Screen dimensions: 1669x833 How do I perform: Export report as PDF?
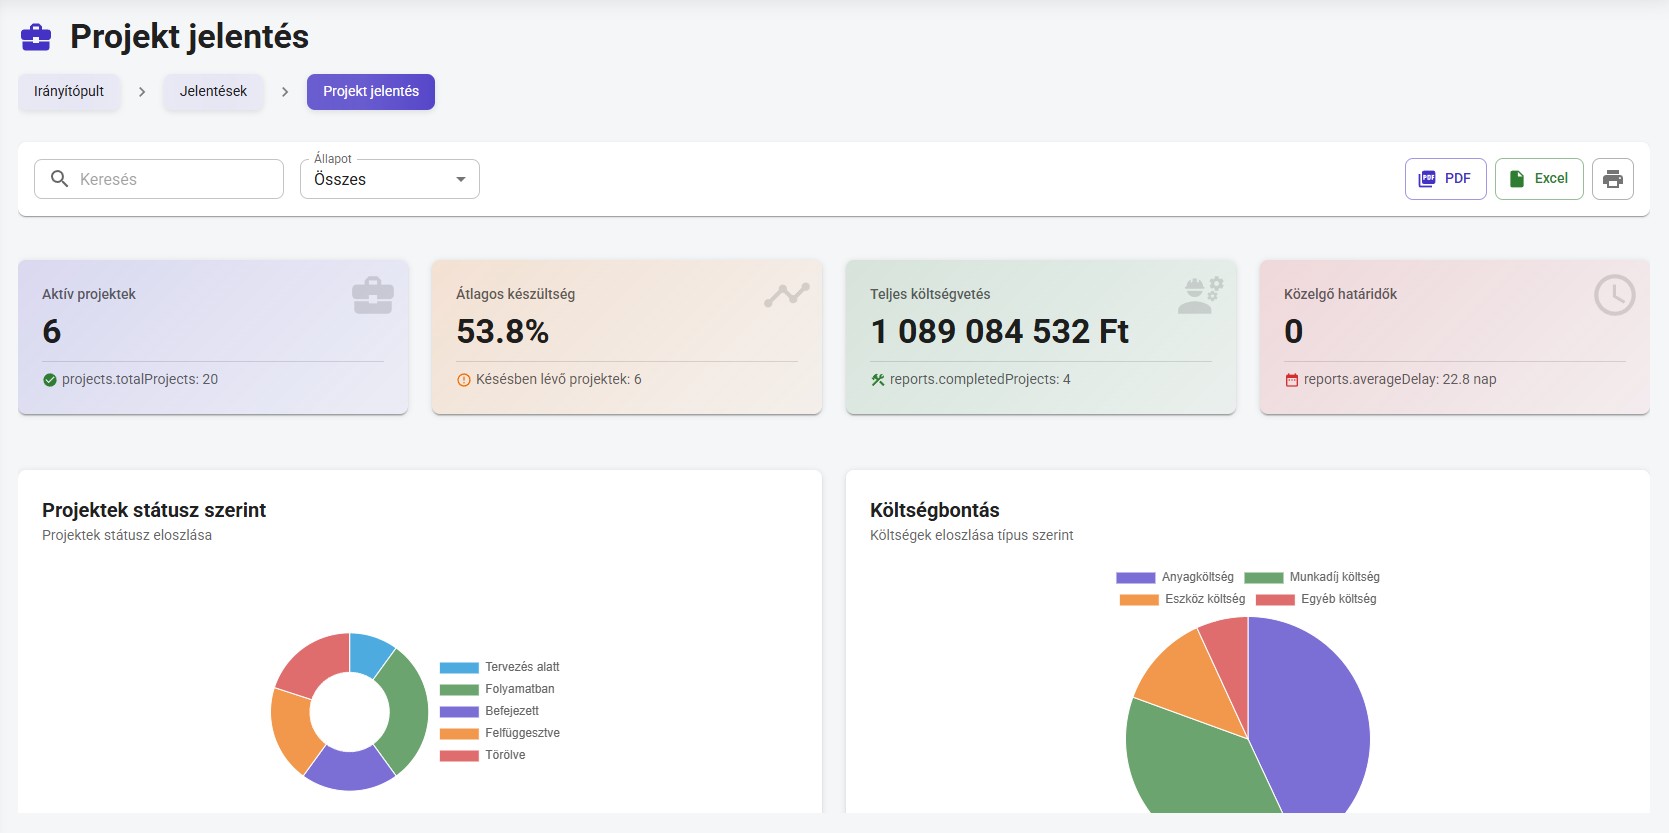pos(1445,179)
